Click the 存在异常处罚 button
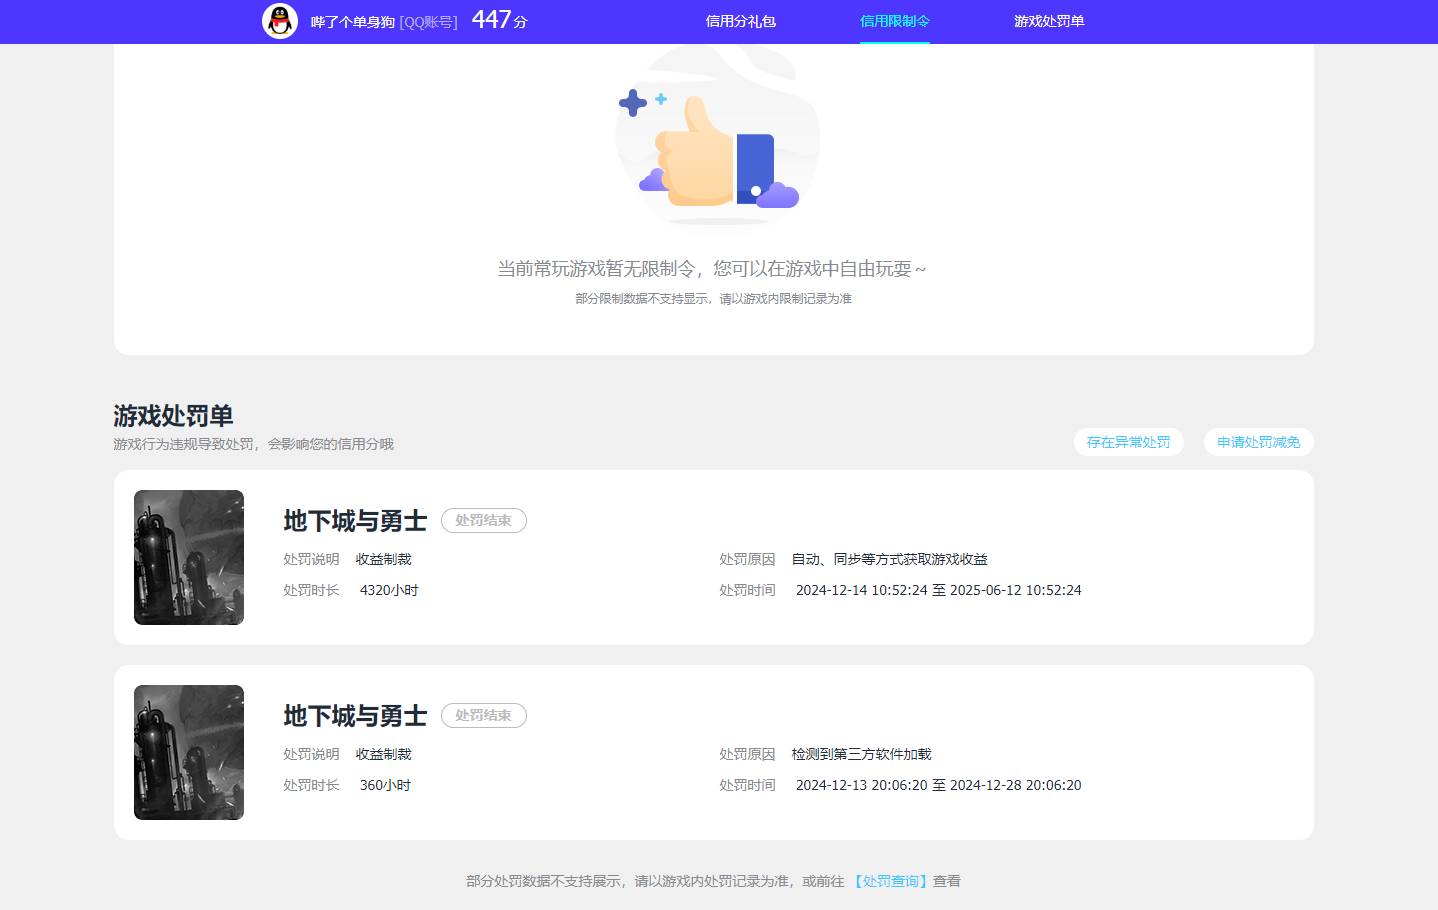Screen dimensions: 1438x910 coord(1128,441)
